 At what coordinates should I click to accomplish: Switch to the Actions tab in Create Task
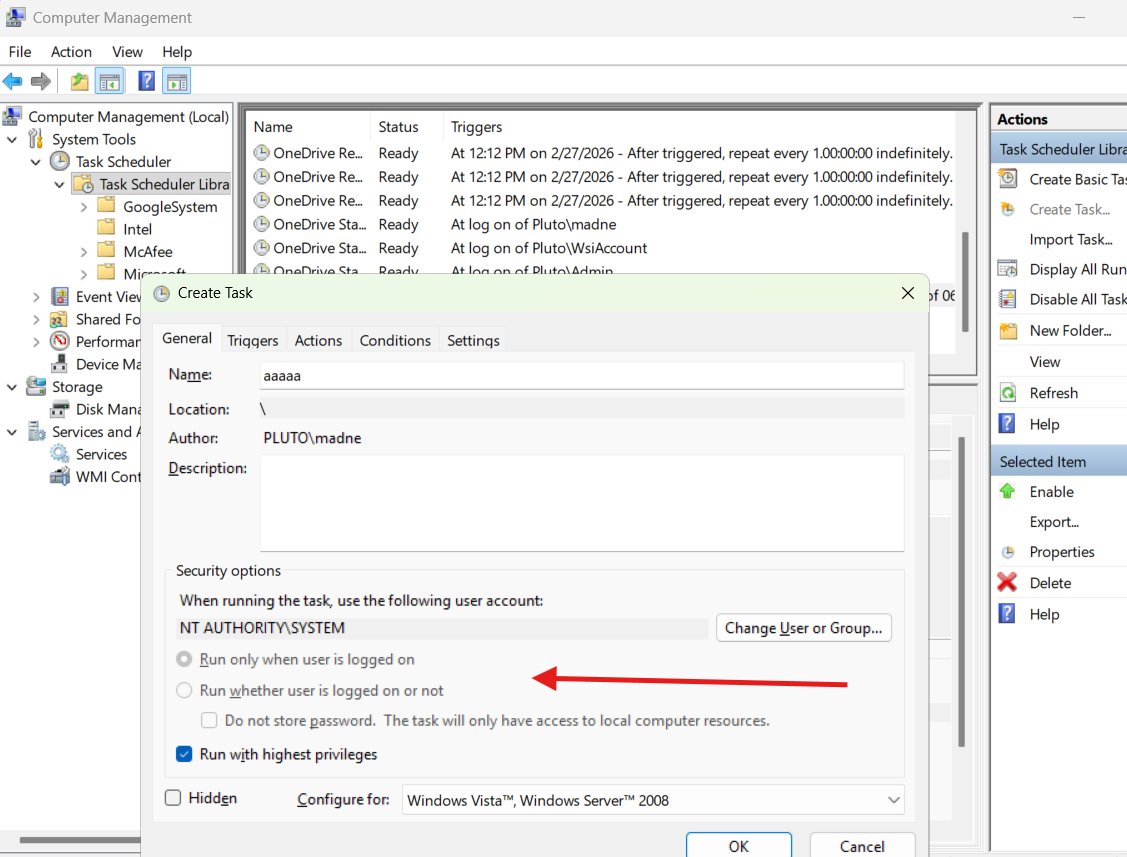(318, 340)
